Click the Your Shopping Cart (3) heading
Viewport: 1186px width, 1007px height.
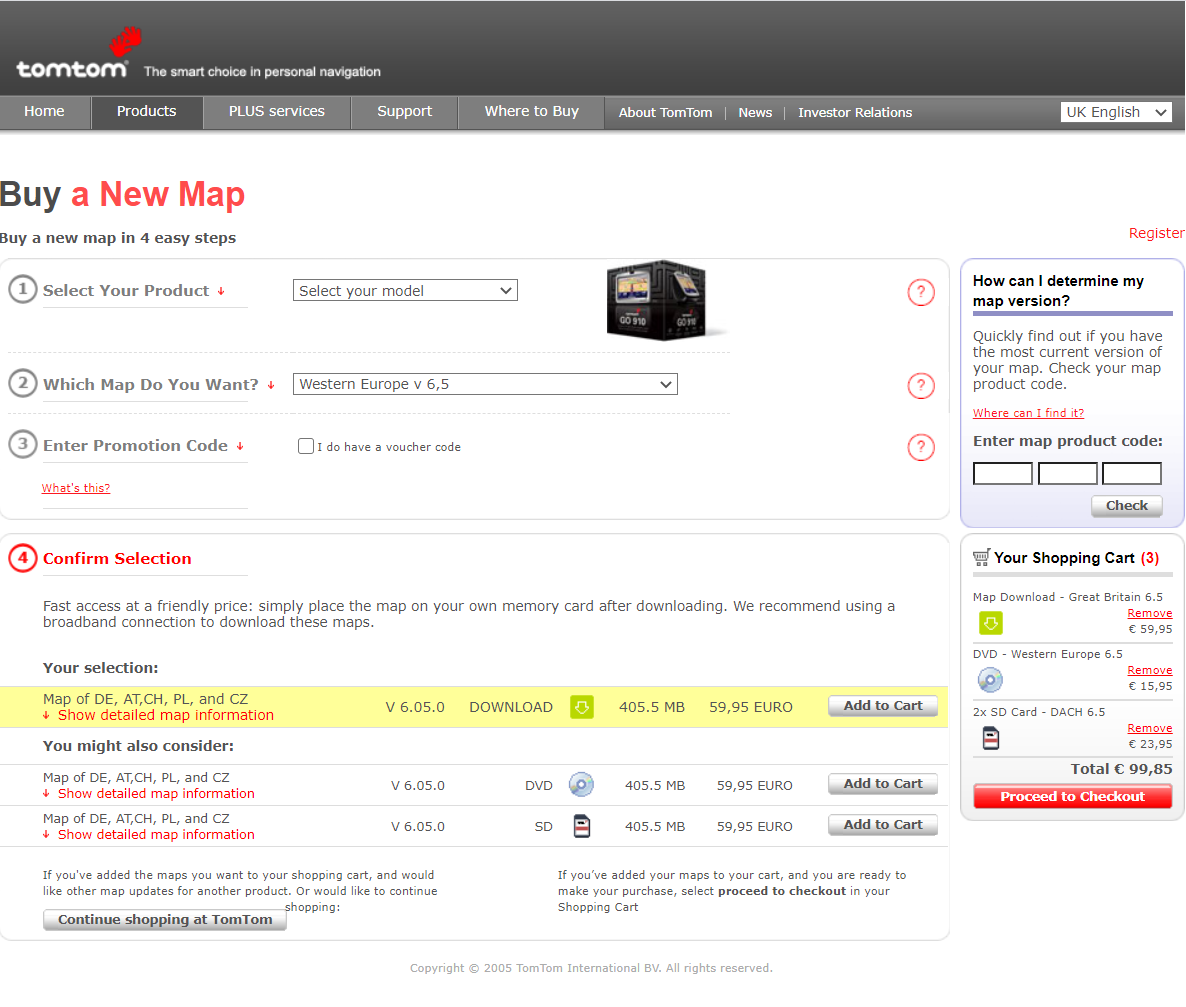click(1076, 558)
